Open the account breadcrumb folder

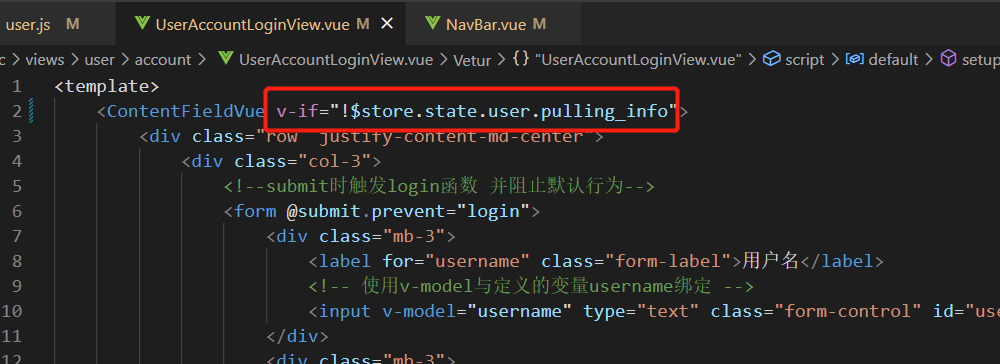coord(163,60)
